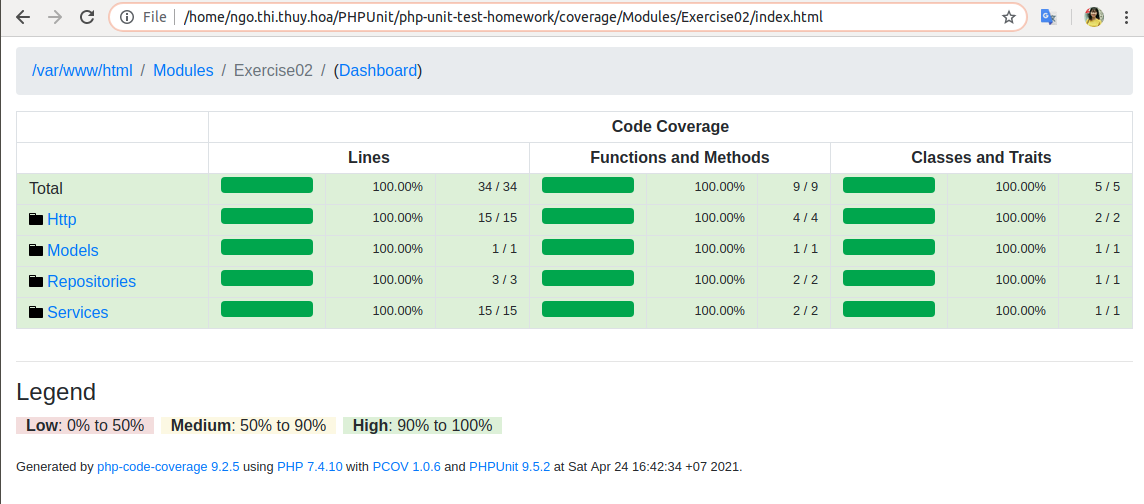Go to /var/www/html breadcrumb
Screen dimensions: 1144x504
82,71
